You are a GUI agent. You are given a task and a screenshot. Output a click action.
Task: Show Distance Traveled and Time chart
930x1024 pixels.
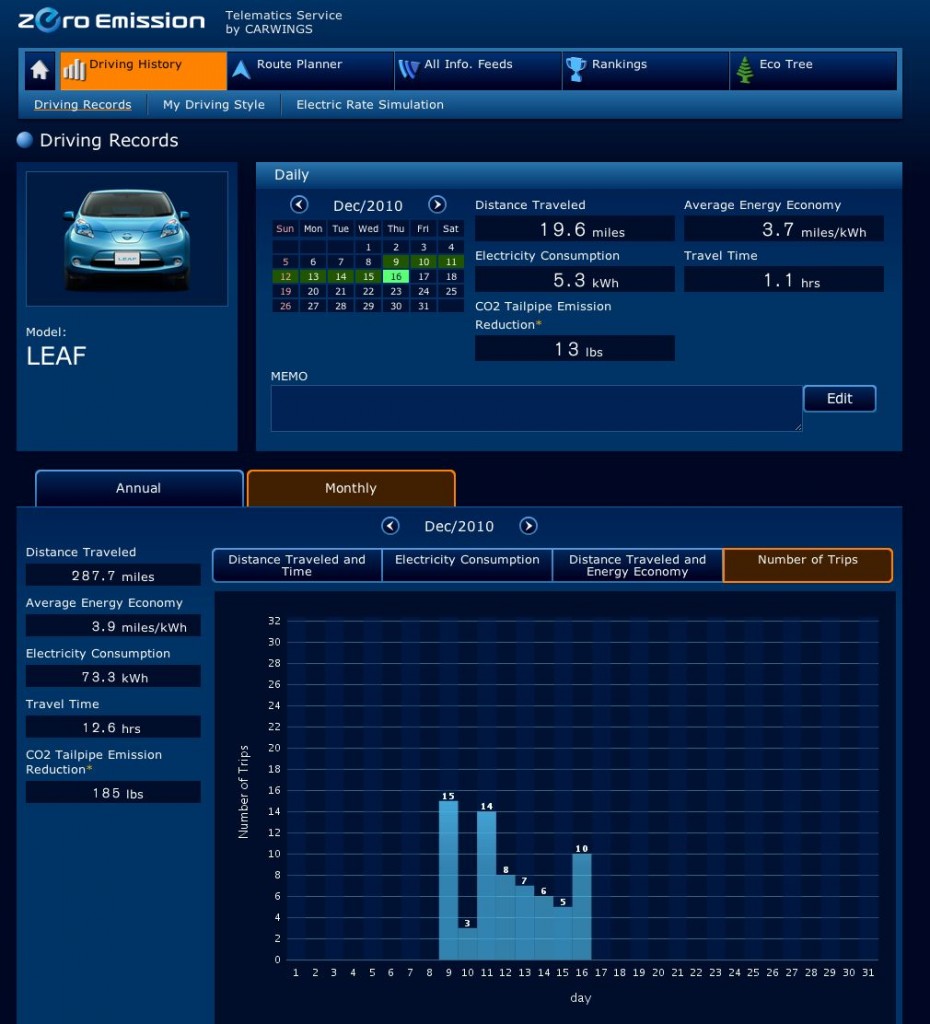coord(297,565)
